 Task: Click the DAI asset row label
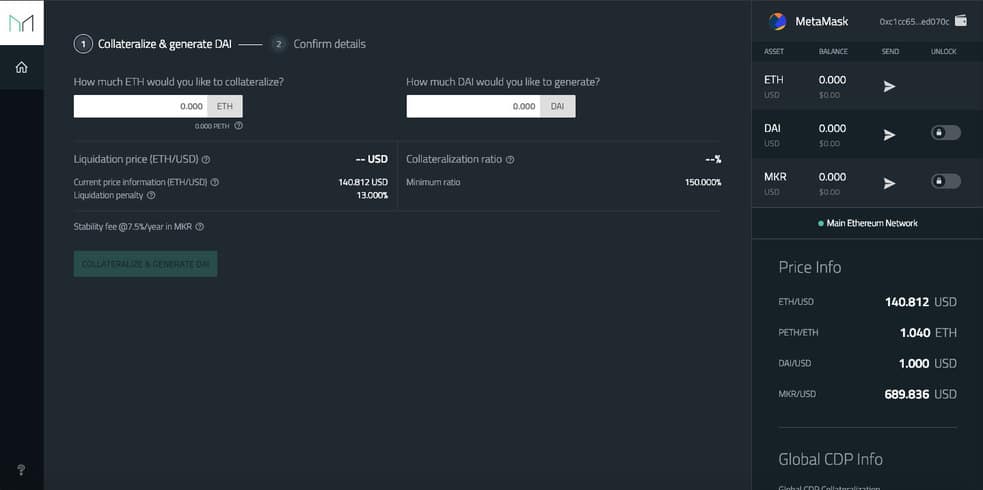point(772,128)
